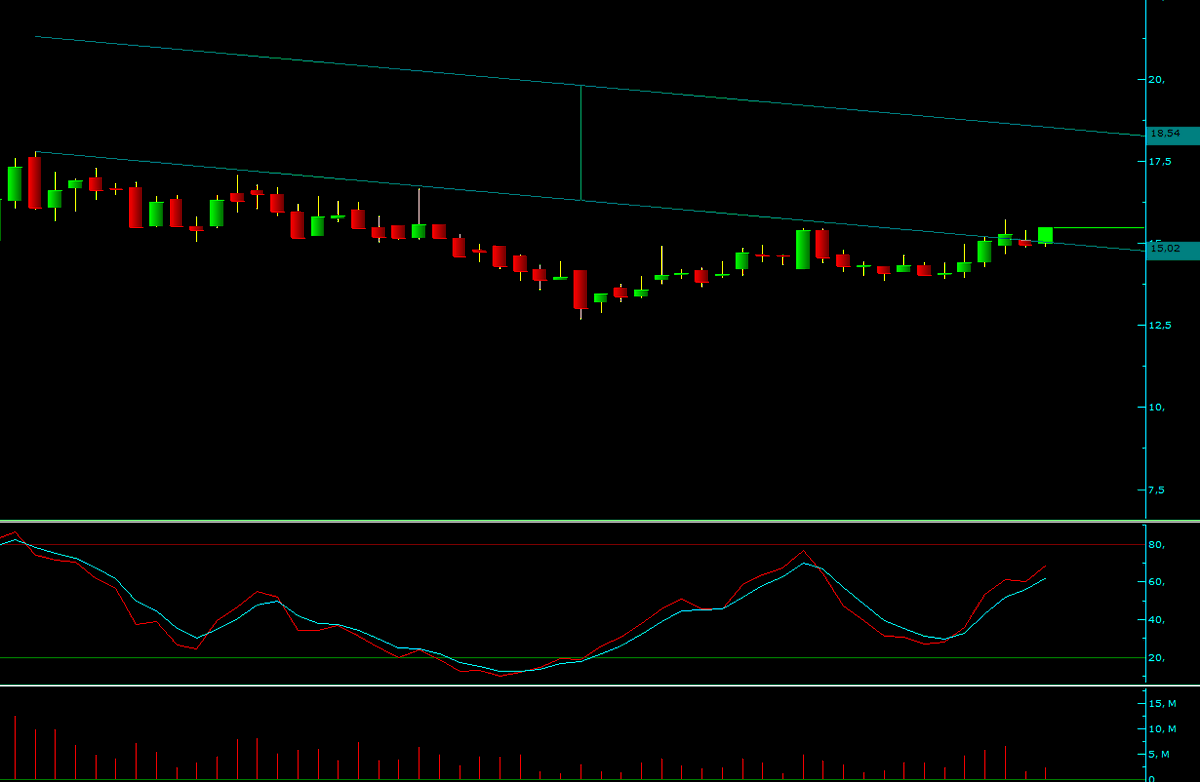This screenshot has height=782, width=1200.
Task: Click the red overbought line at 80
Action: (572, 545)
